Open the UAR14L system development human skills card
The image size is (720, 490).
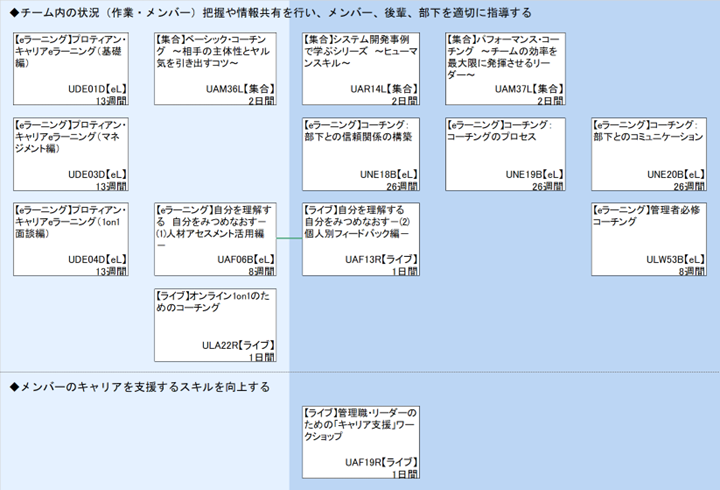click(x=361, y=69)
